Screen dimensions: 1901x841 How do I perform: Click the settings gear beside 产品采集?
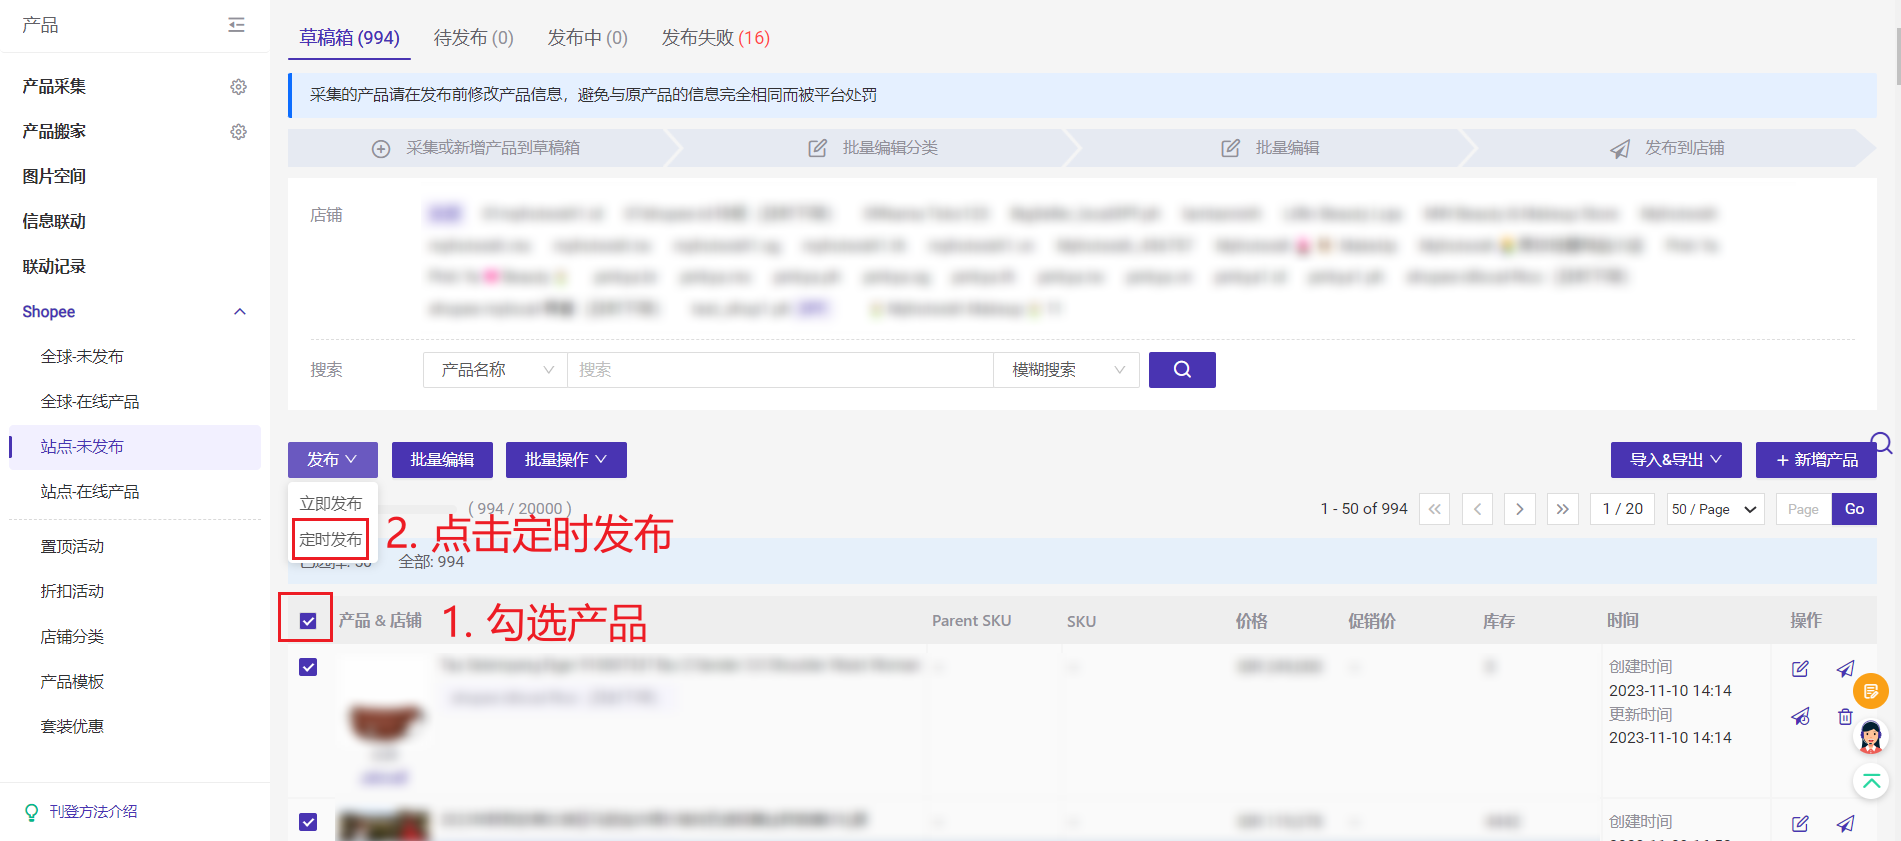click(238, 87)
